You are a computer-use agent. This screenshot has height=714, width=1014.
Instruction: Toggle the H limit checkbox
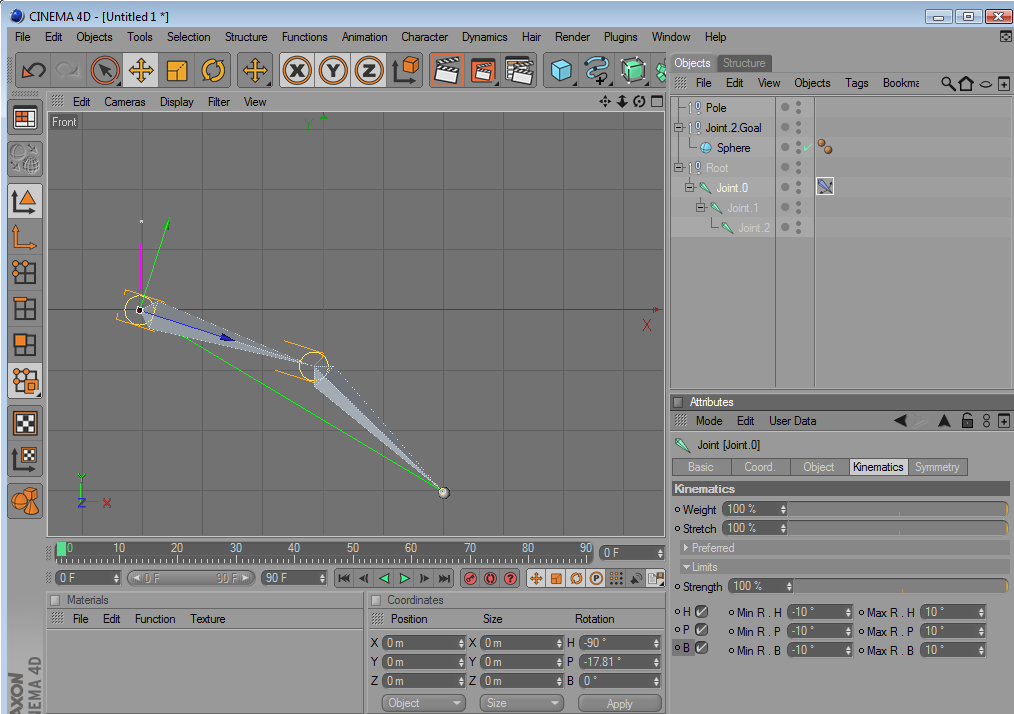pos(702,611)
